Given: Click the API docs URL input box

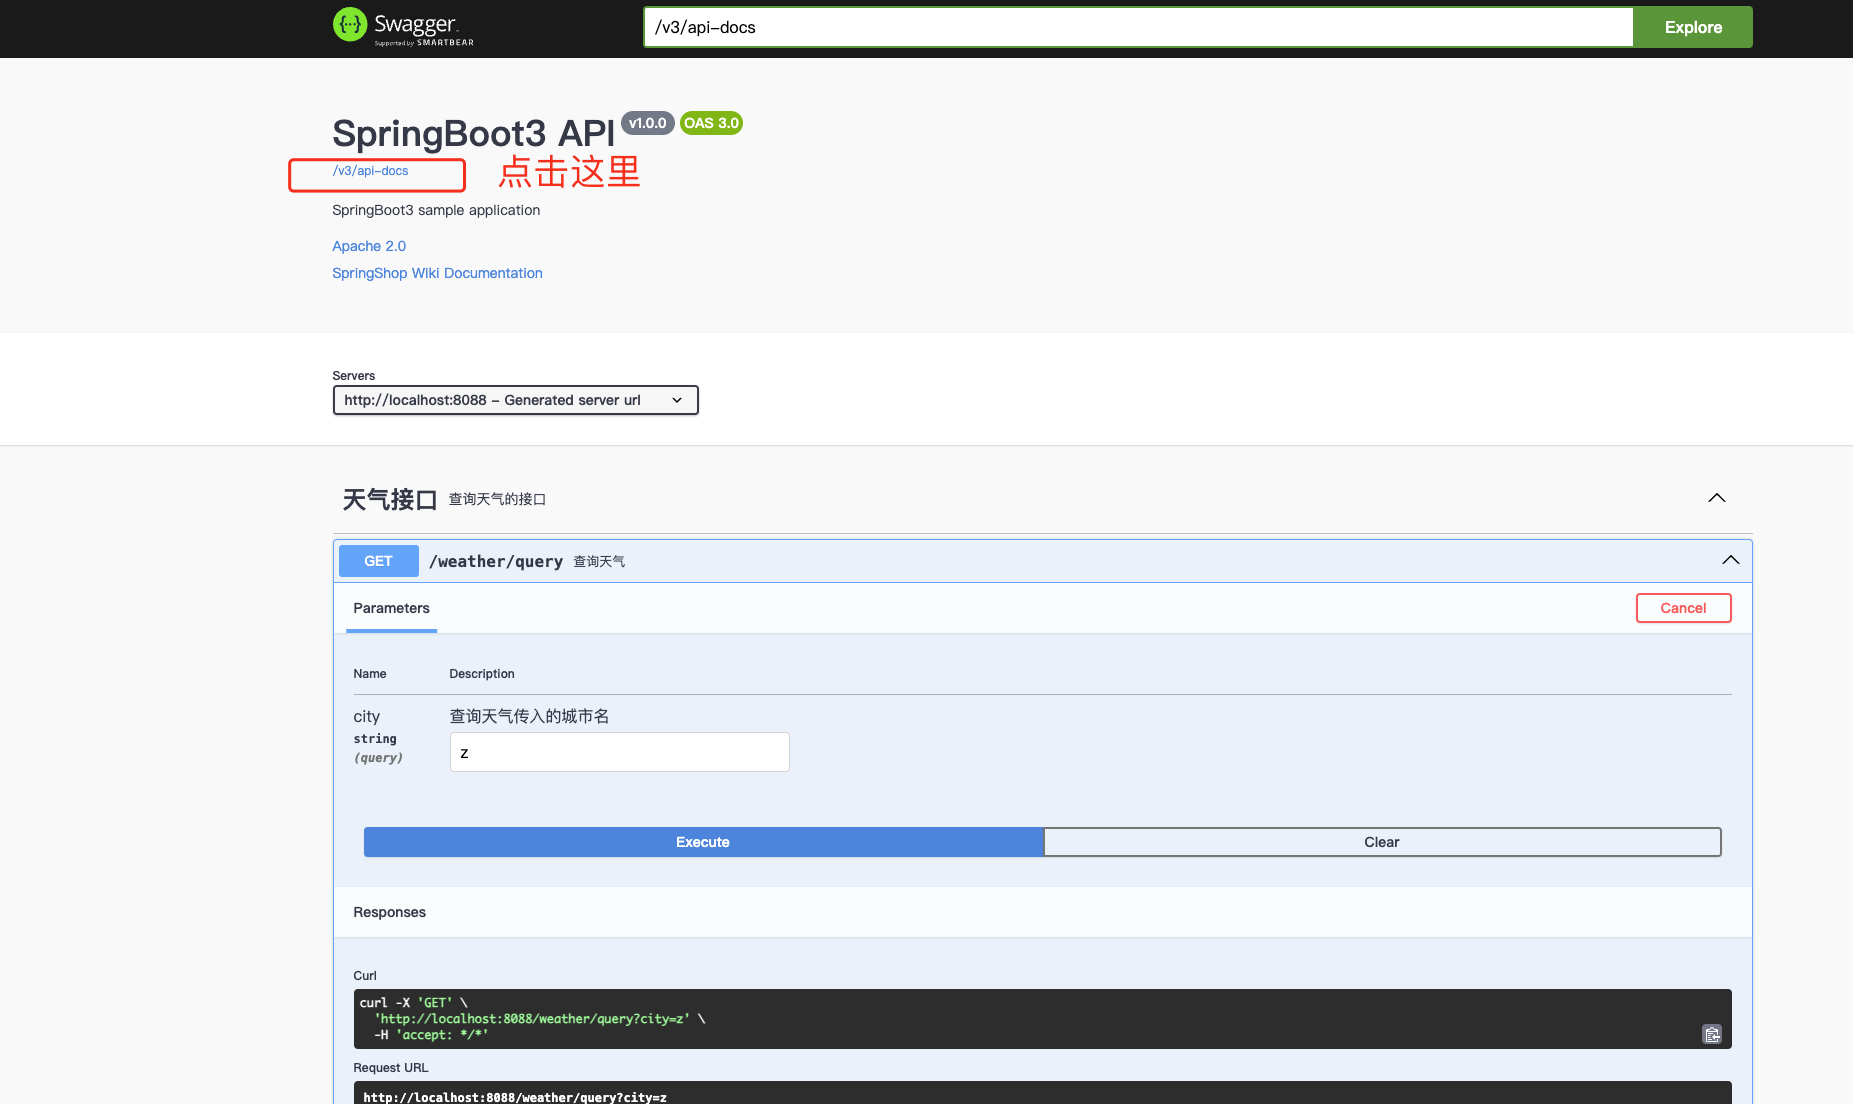Looking at the screenshot, I should 1137,27.
